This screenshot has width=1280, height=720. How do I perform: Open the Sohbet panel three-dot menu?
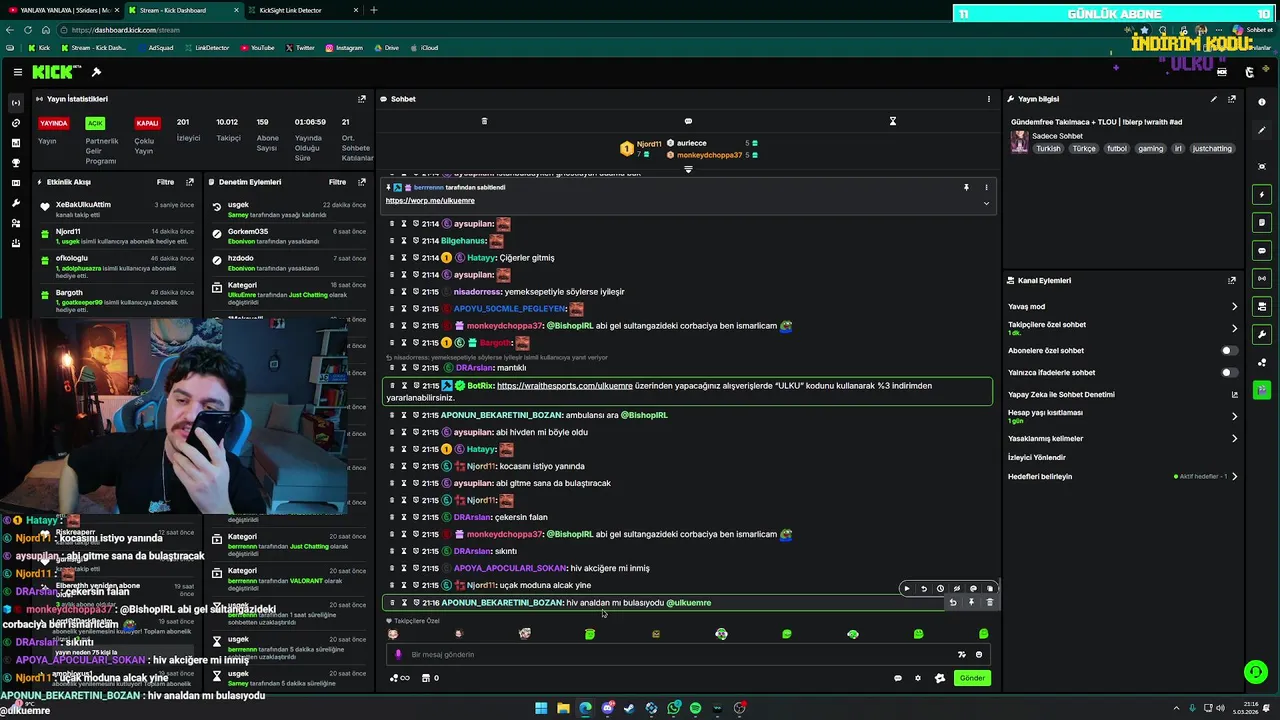pos(989,99)
